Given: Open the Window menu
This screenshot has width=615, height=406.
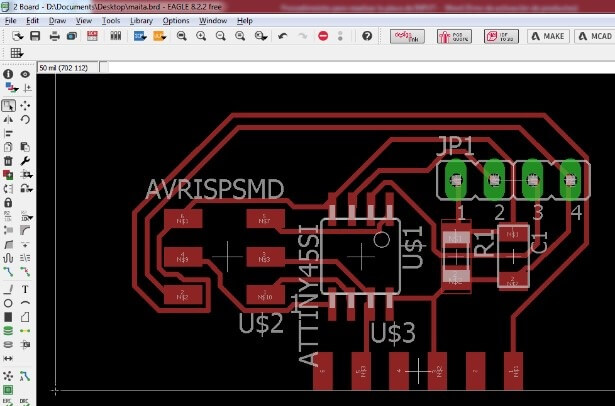Looking at the screenshot, I should point(213,21).
